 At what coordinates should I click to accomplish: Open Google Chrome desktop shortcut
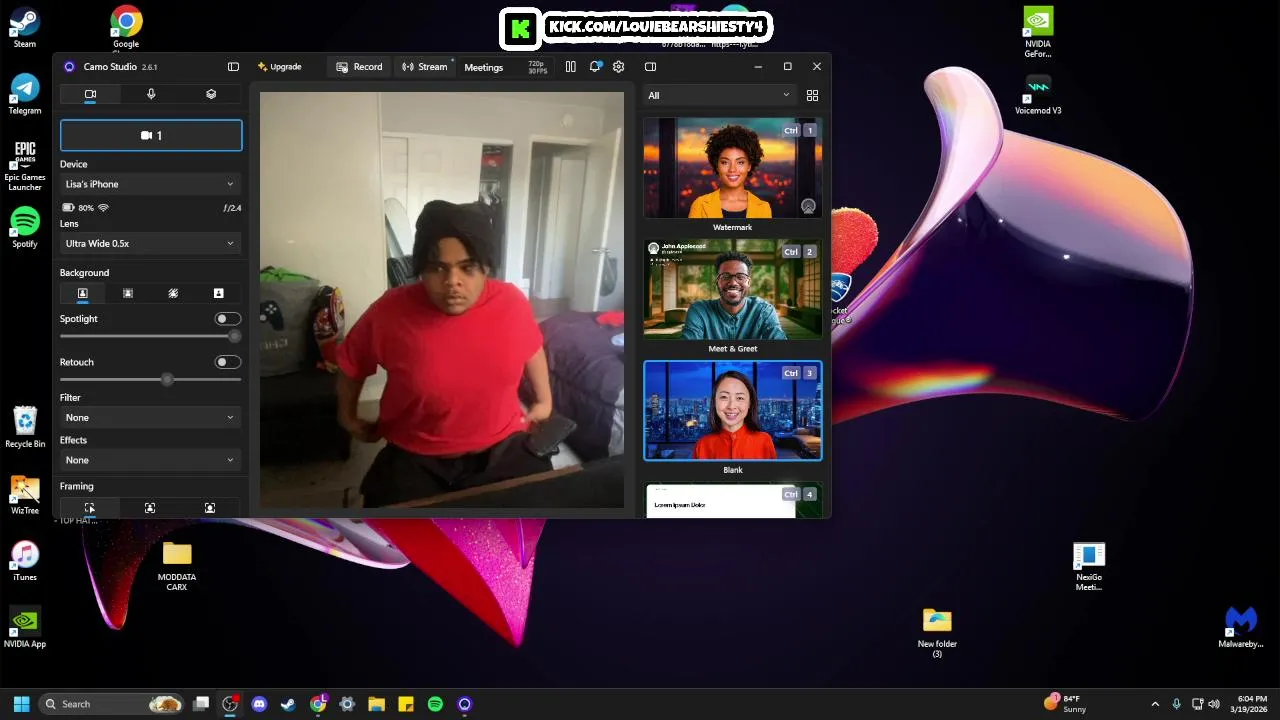tap(126, 27)
